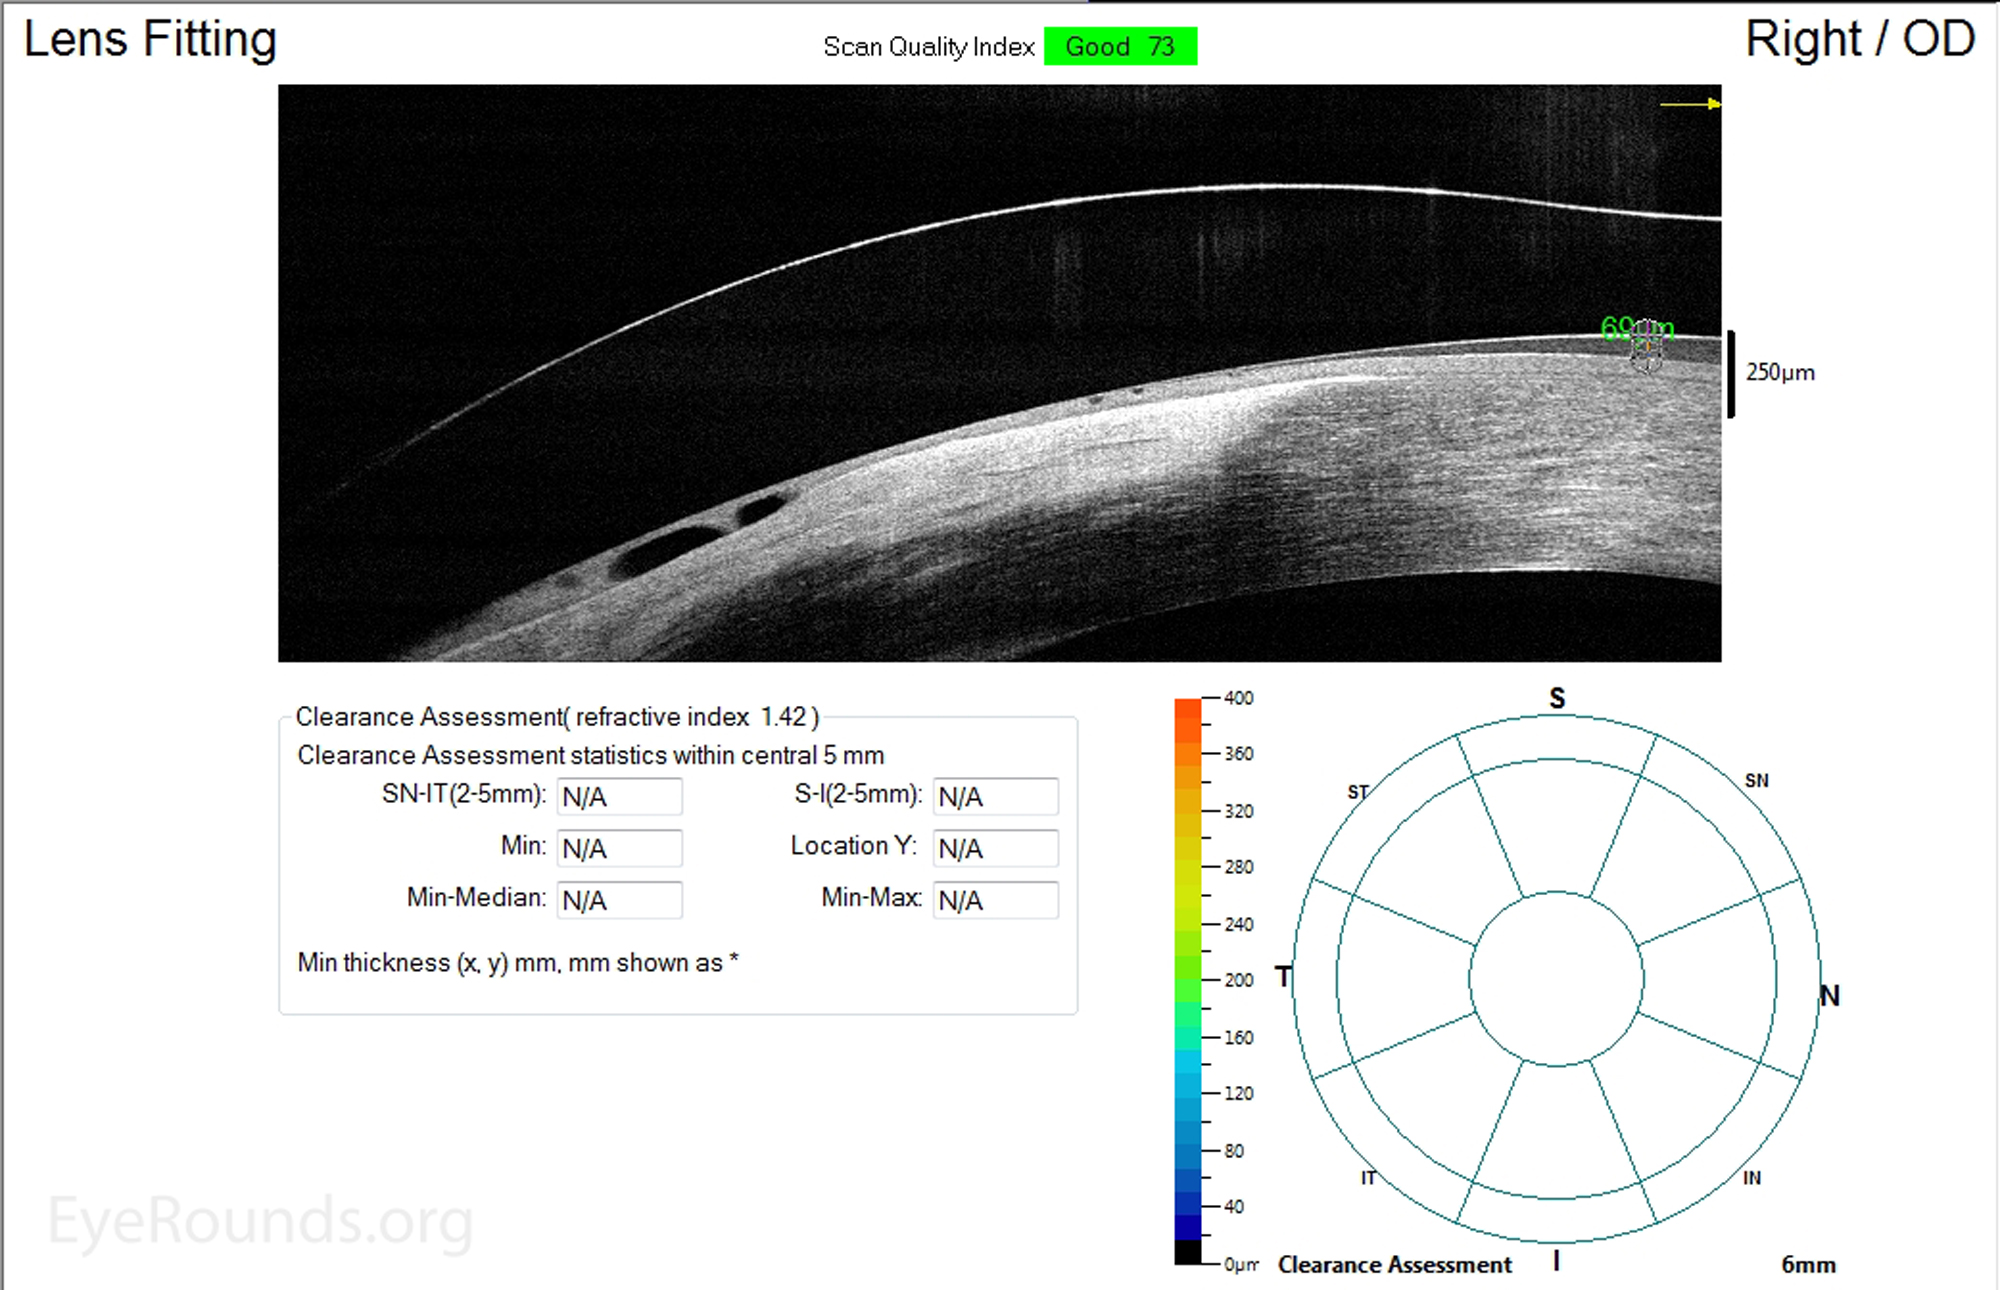This screenshot has height=1290, width=2000.
Task: Click the Good 73 scan quality indicator
Action: [1120, 46]
